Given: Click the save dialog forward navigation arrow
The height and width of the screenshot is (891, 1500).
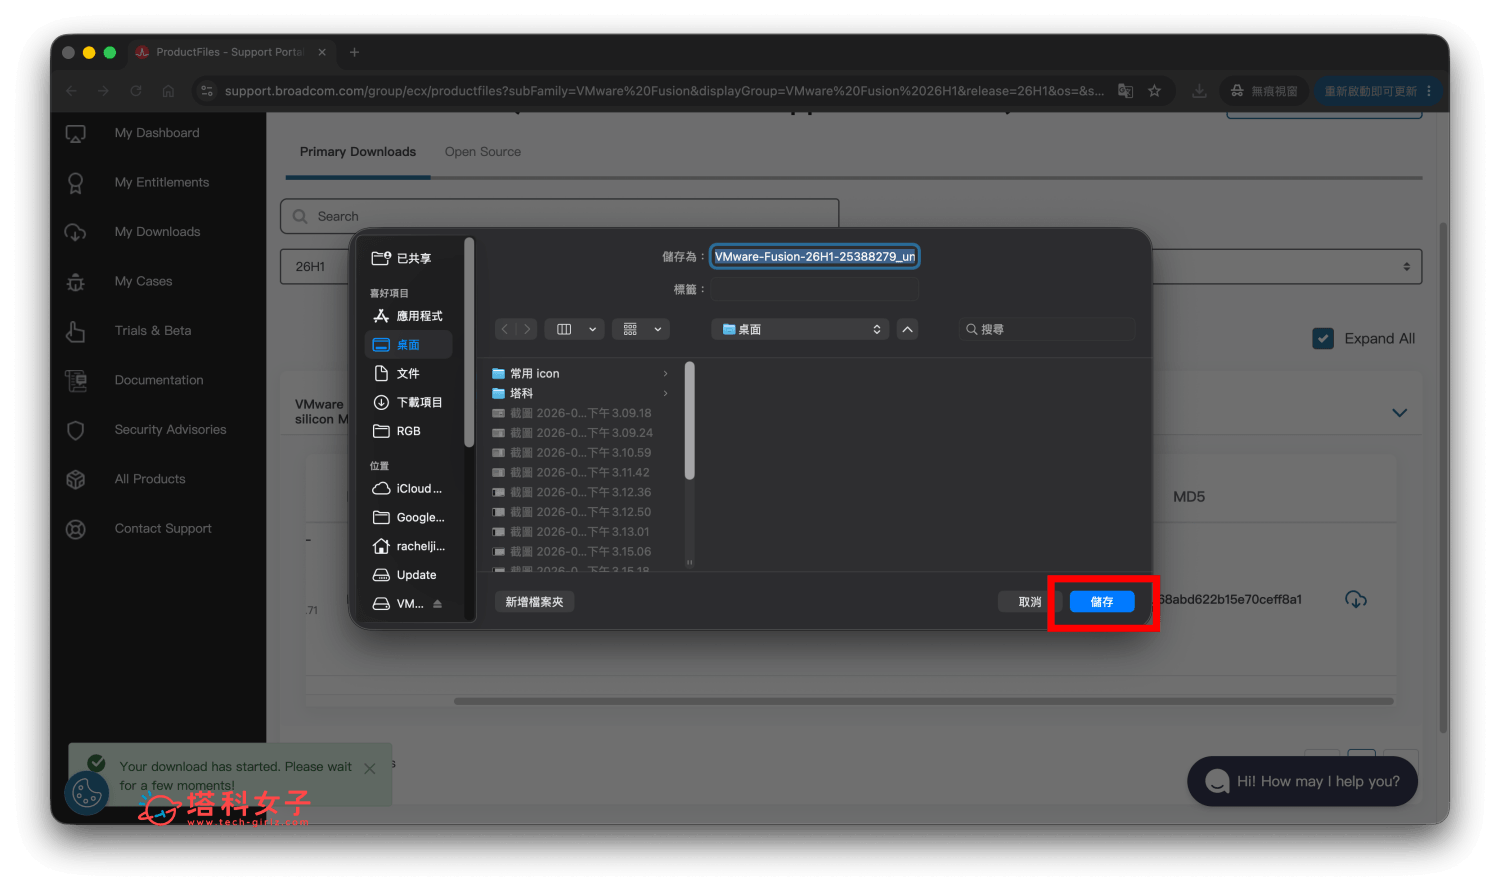Looking at the screenshot, I should point(527,329).
